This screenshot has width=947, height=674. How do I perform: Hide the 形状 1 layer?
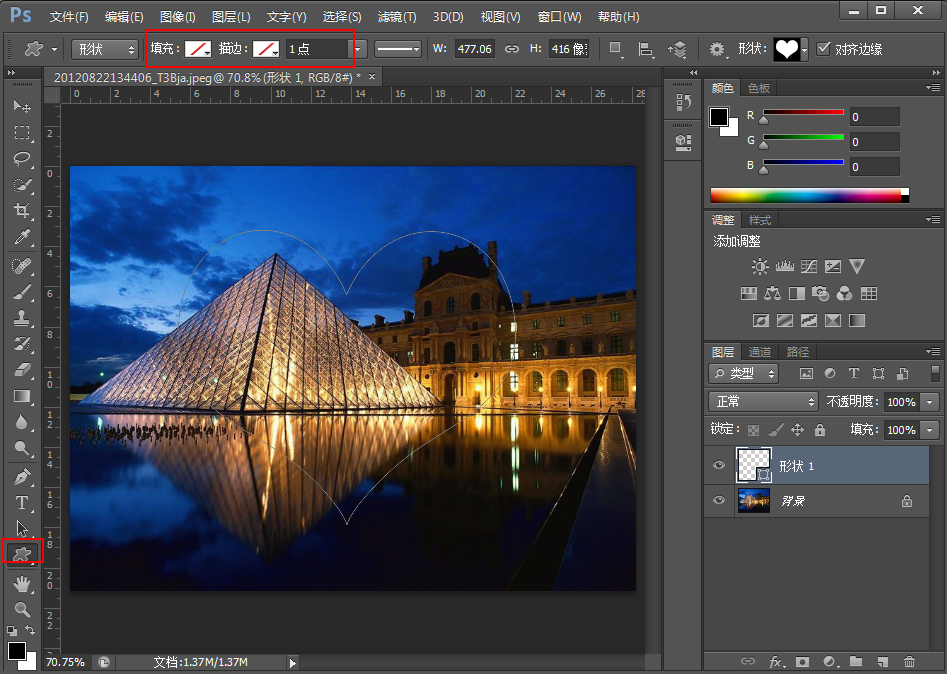point(718,466)
